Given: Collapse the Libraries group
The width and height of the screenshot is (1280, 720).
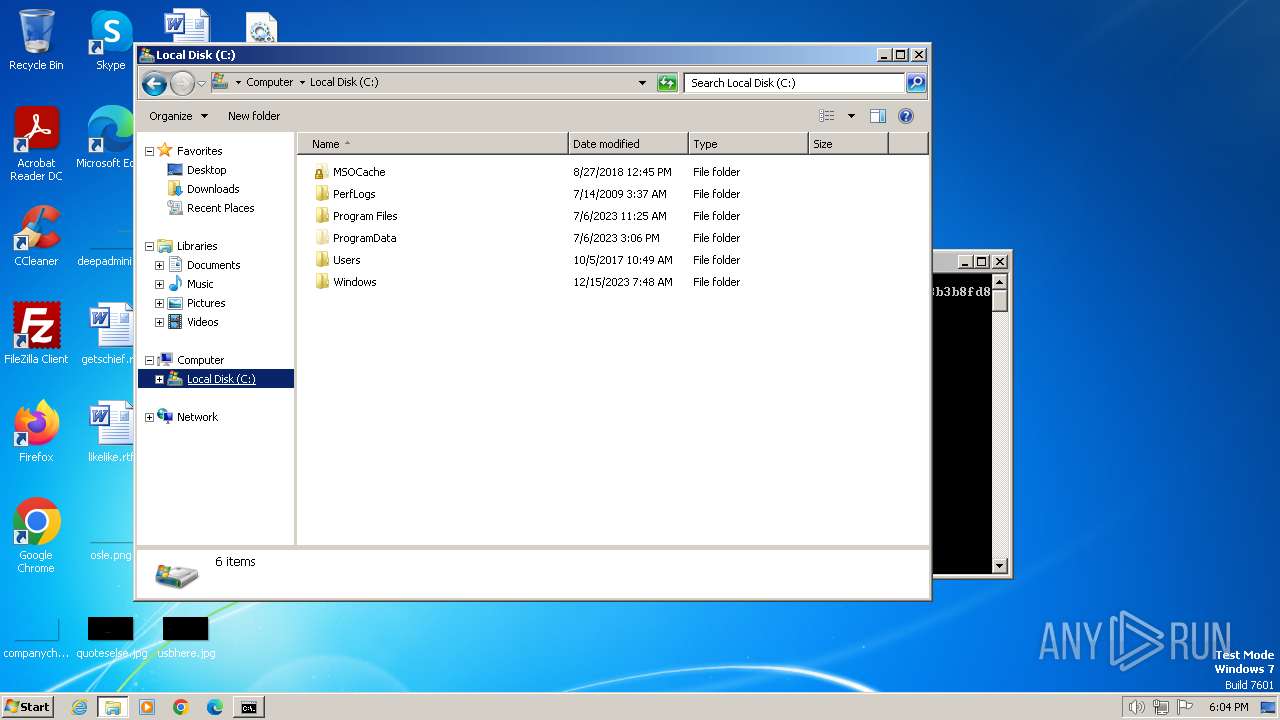Looking at the screenshot, I should tap(150, 247).
